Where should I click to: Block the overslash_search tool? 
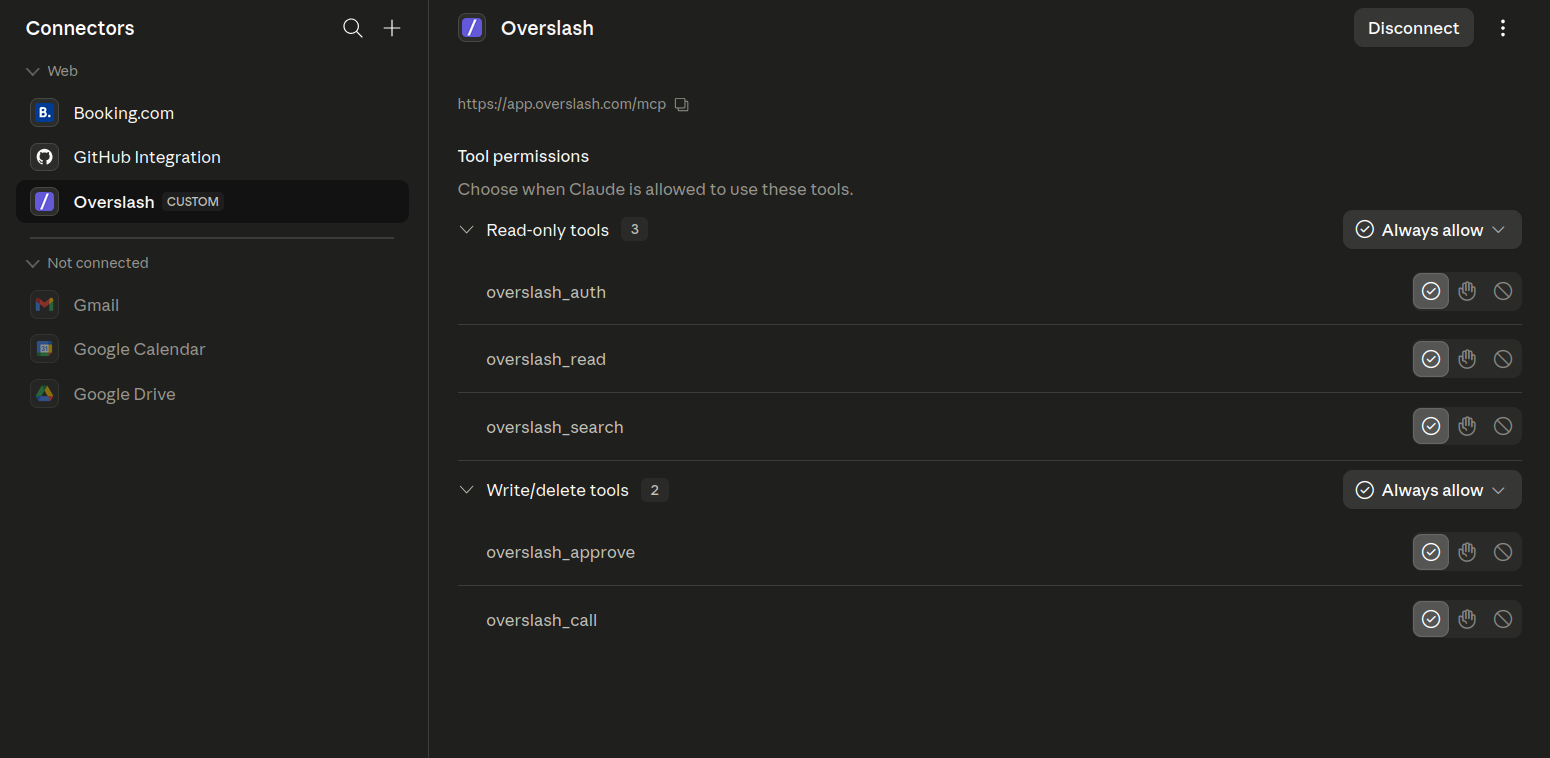1503,426
